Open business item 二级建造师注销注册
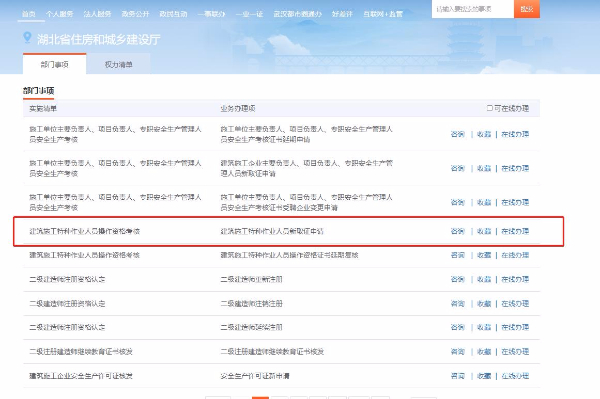Image resolution: width=600 pixels, height=399 pixels. point(251,304)
